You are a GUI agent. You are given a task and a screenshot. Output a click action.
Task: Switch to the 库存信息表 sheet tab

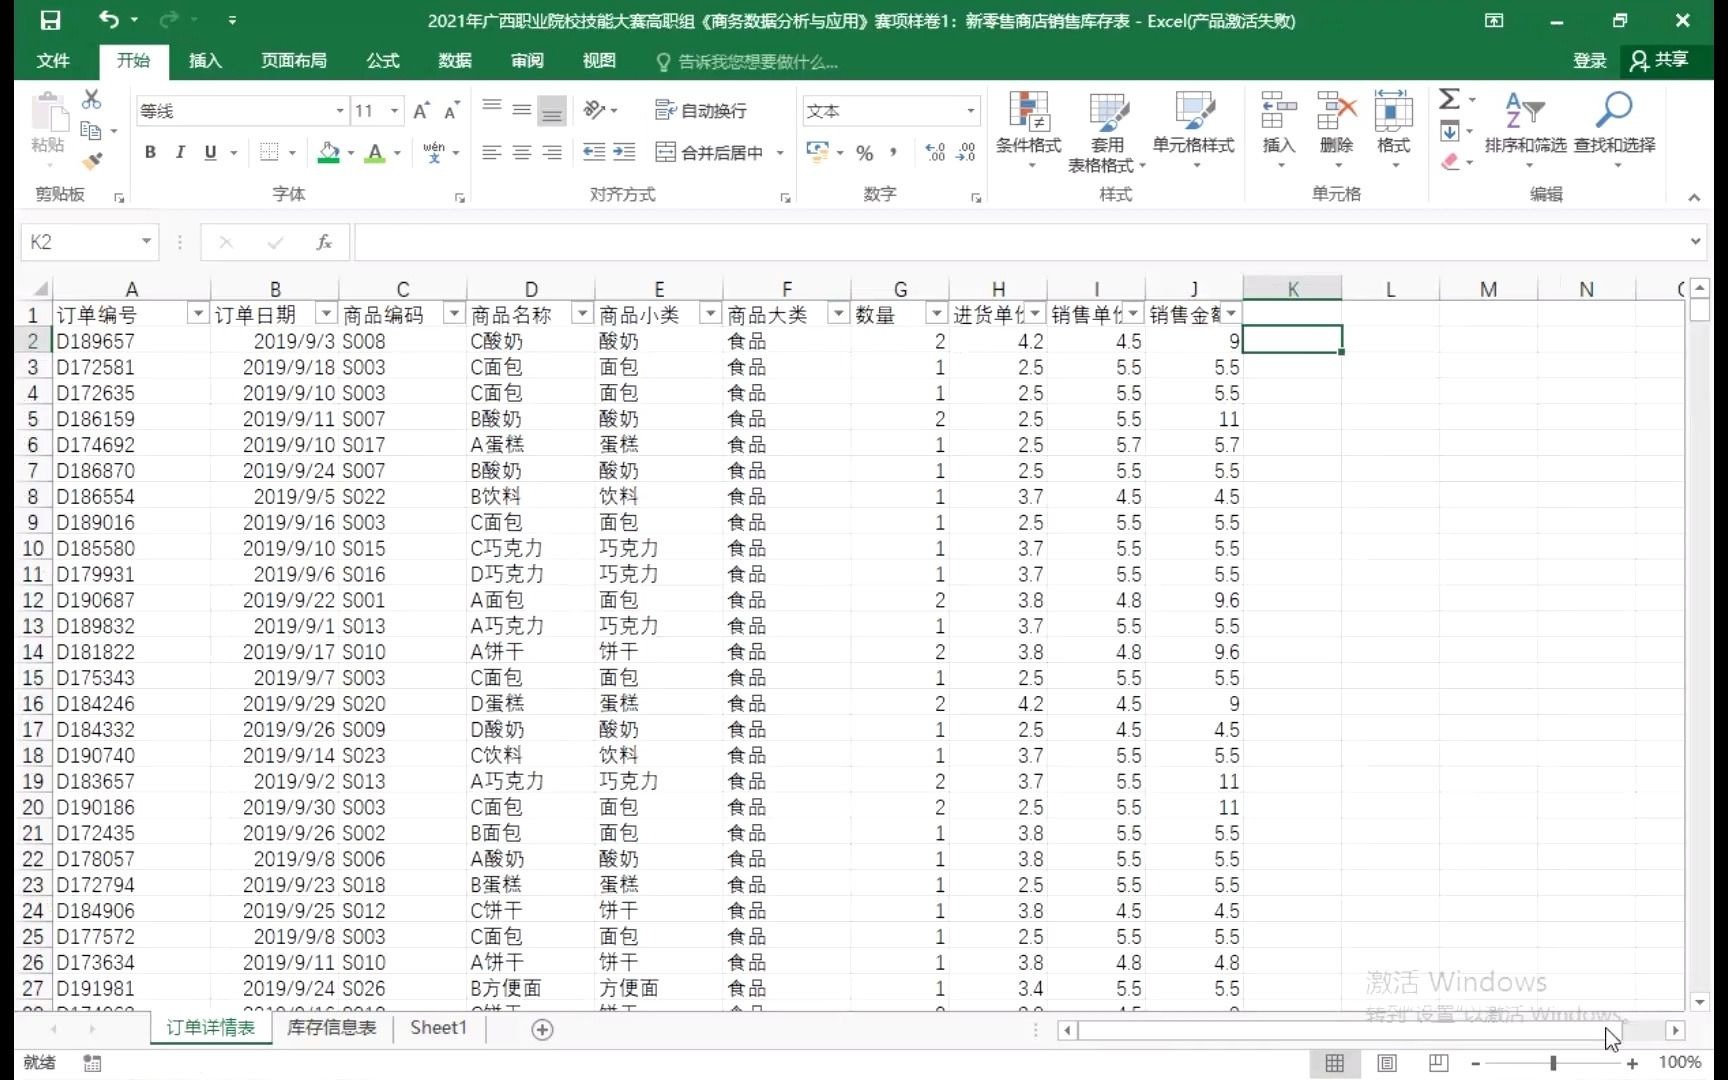(x=331, y=1028)
